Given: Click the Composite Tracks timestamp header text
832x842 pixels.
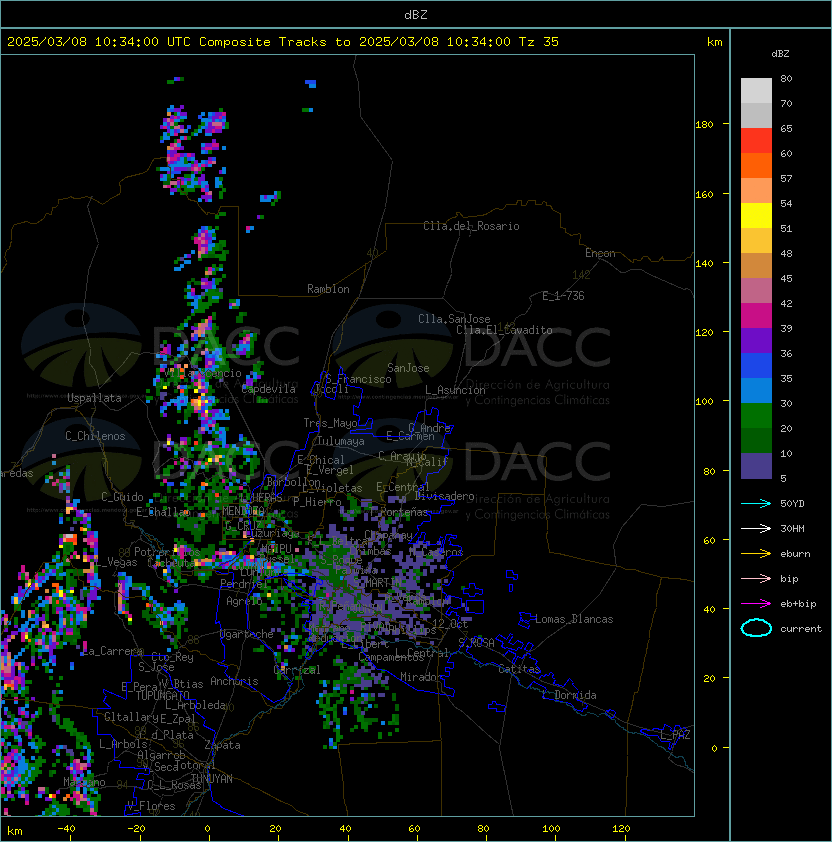Looking at the screenshot, I should (283, 42).
